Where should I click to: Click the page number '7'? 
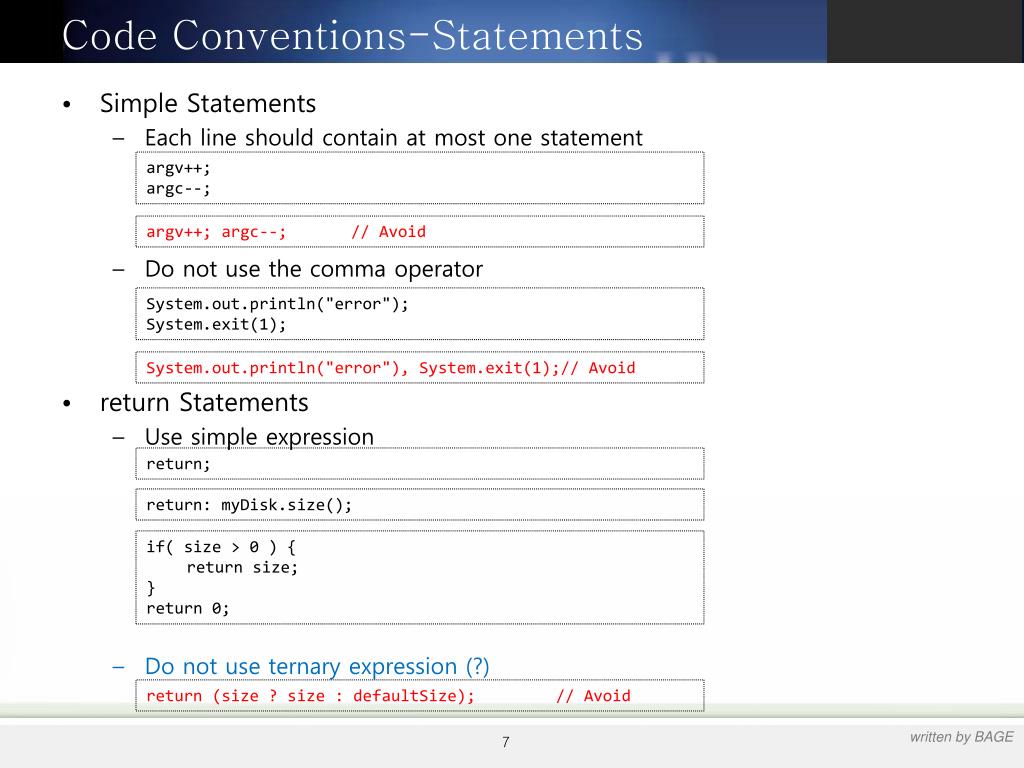pyautogui.click(x=505, y=743)
